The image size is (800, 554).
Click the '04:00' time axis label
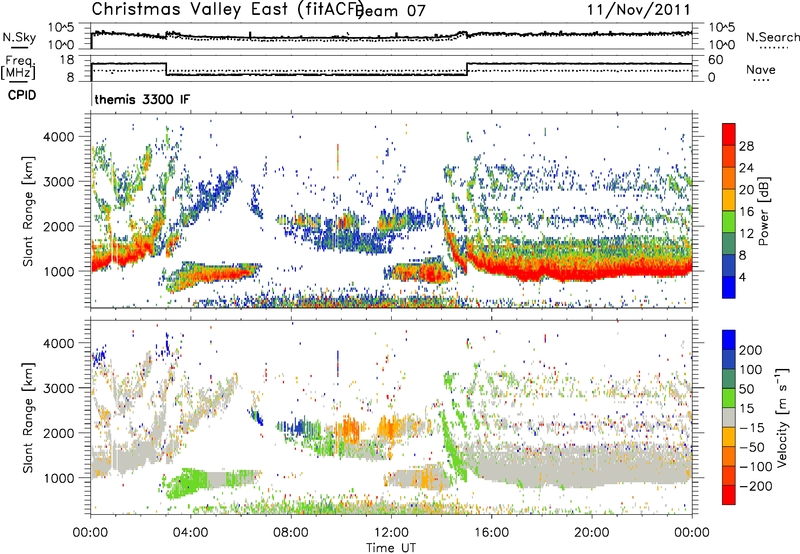coord(190,533)
